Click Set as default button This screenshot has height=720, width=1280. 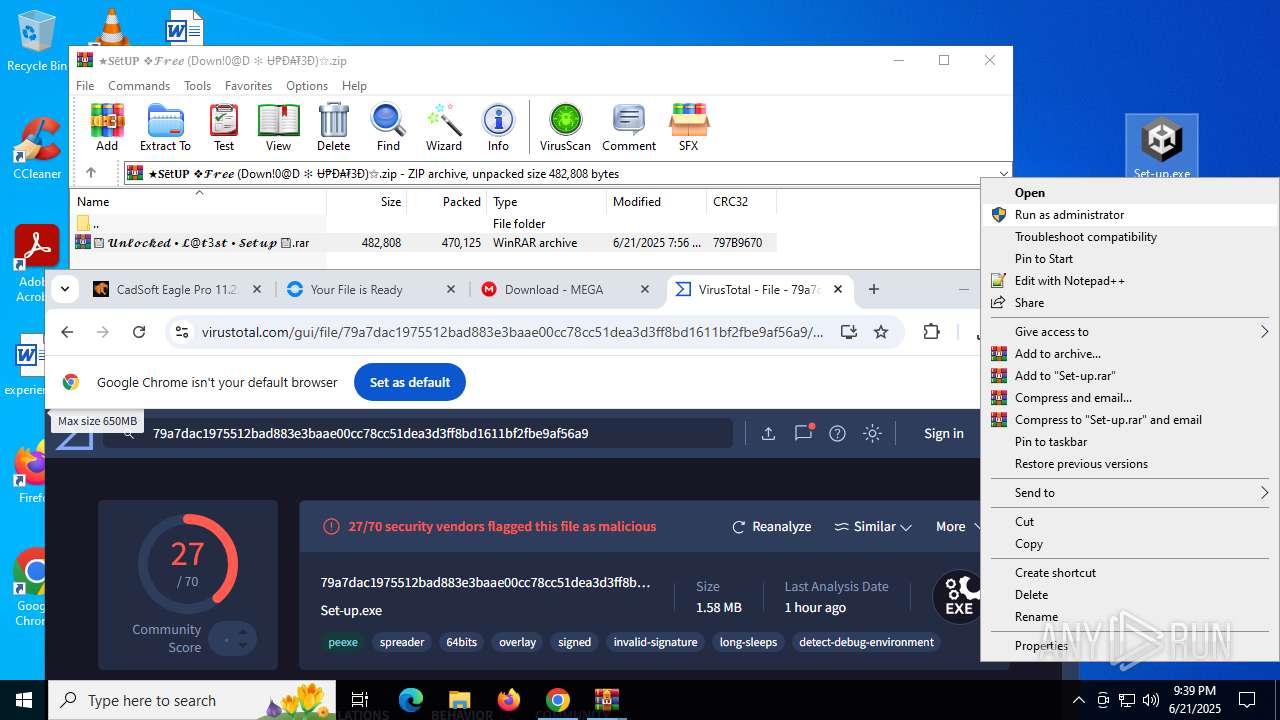coord(410,382)
